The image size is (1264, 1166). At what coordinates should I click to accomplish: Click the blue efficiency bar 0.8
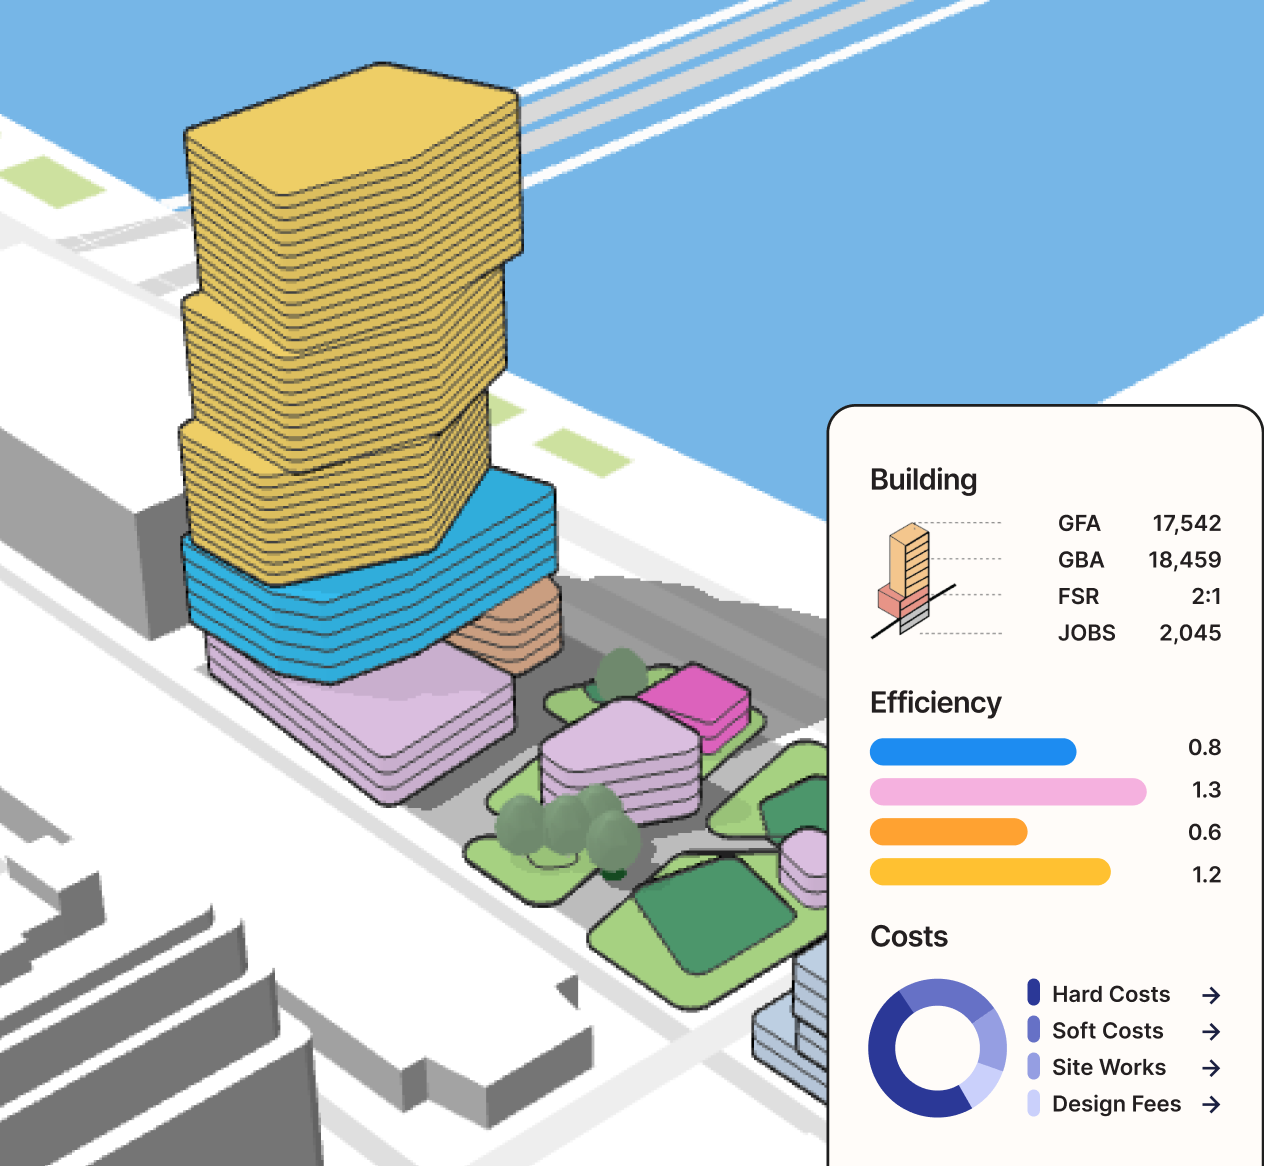click(973, 751)
